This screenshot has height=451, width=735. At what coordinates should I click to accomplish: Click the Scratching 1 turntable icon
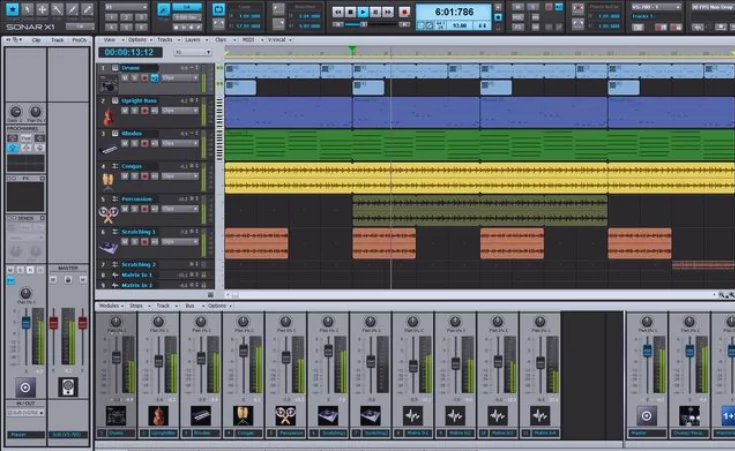point(108,247)
